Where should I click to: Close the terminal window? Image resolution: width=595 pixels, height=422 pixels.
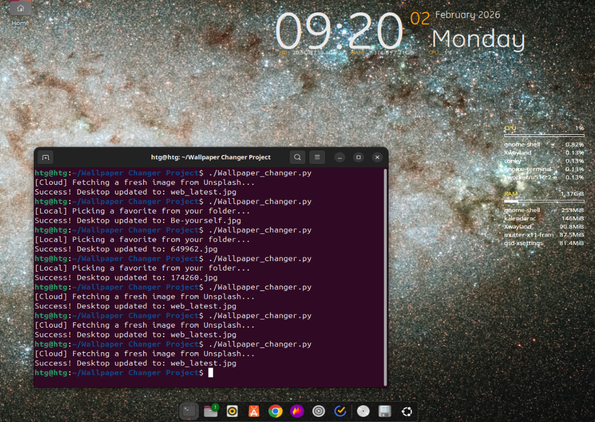pyautogui.click(x=377, y=157)
